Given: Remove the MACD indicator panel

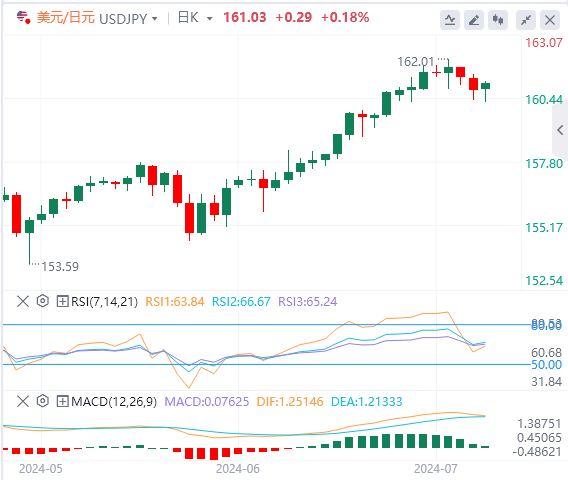Looking at the screenshot, I should 23,401.
